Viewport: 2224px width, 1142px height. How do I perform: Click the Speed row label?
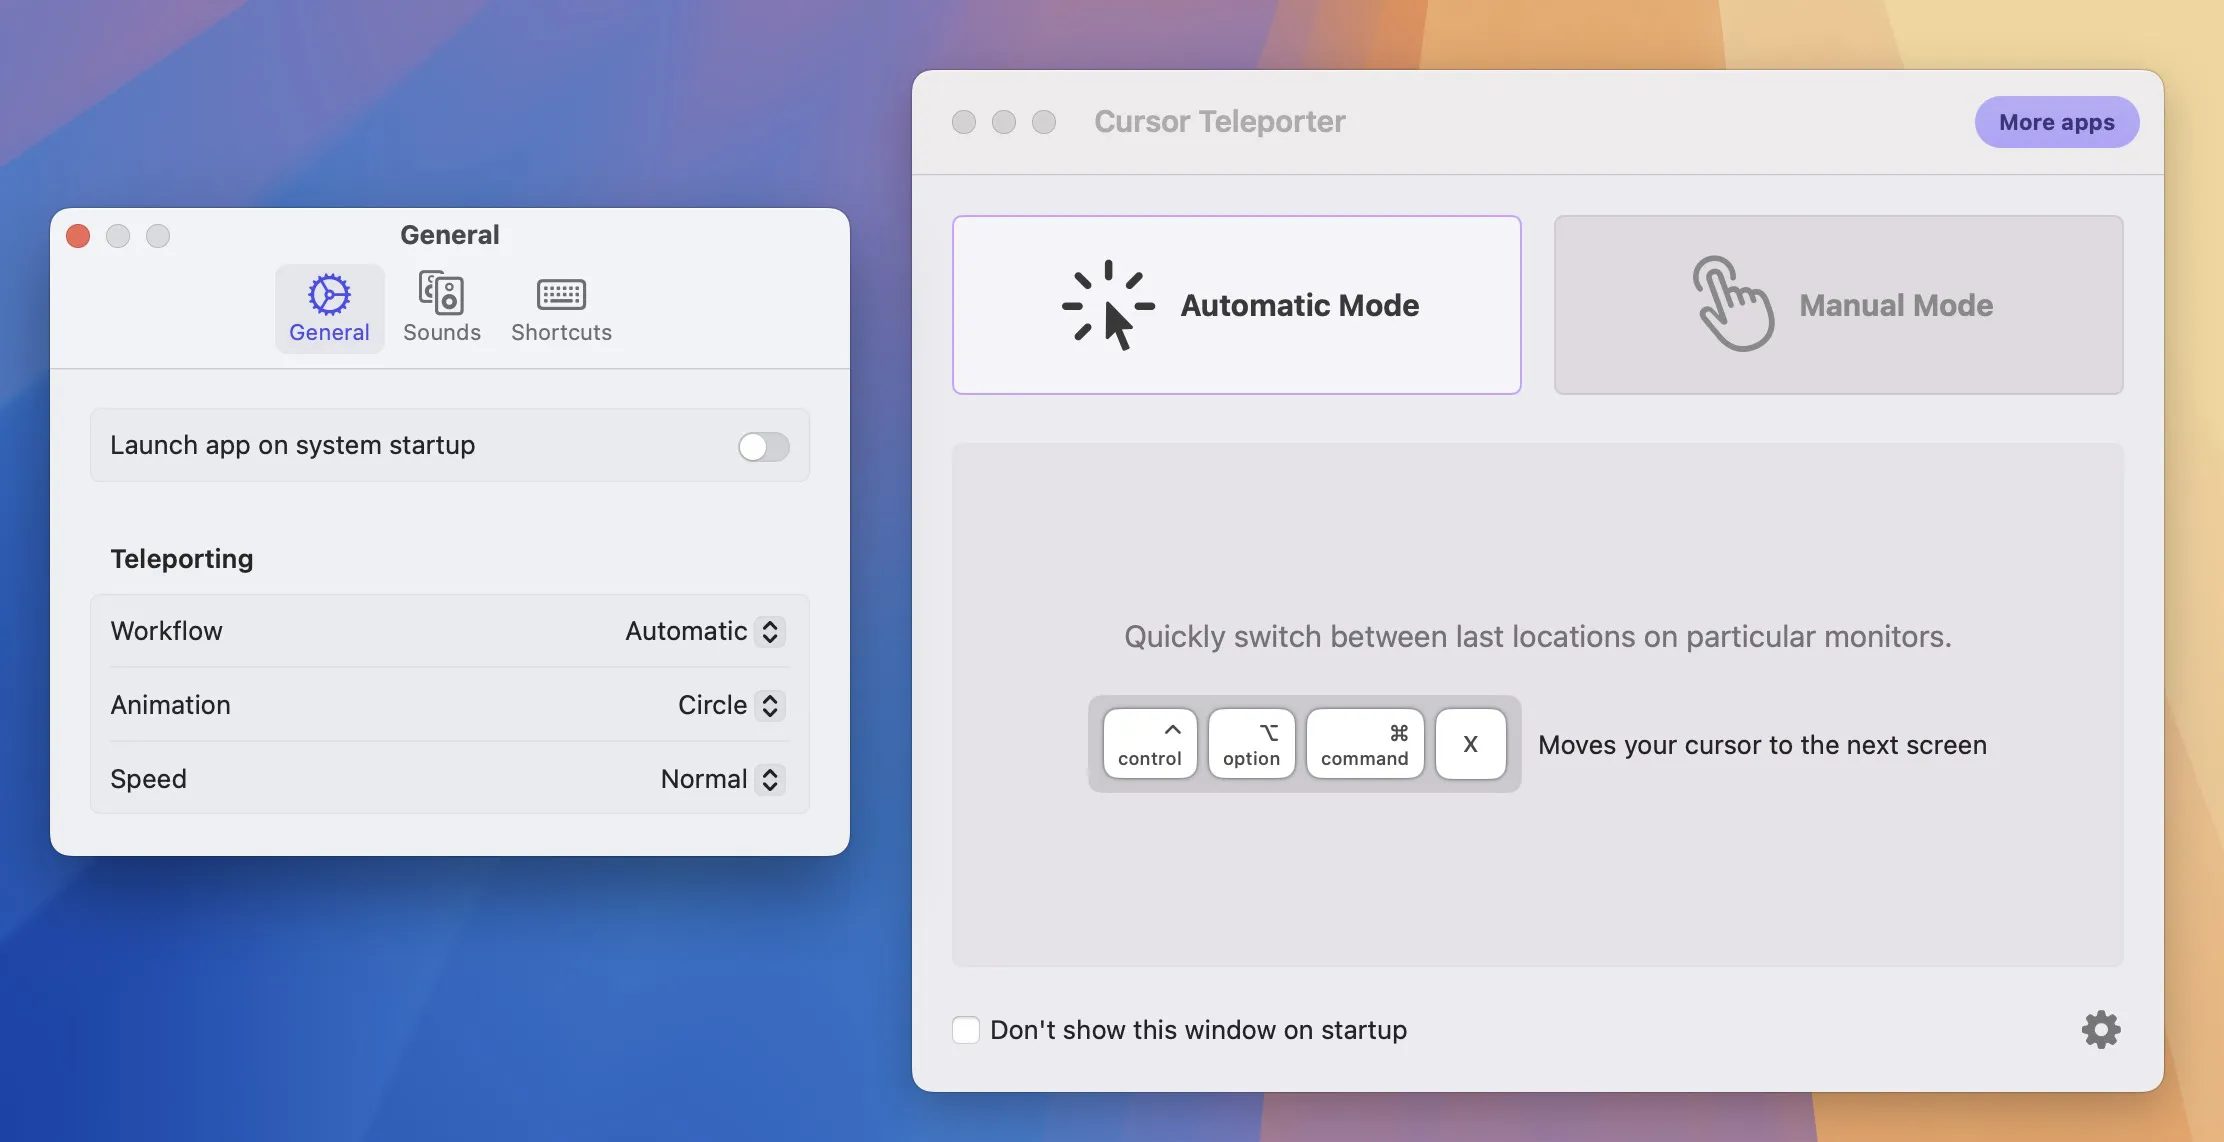coord(149,779)
